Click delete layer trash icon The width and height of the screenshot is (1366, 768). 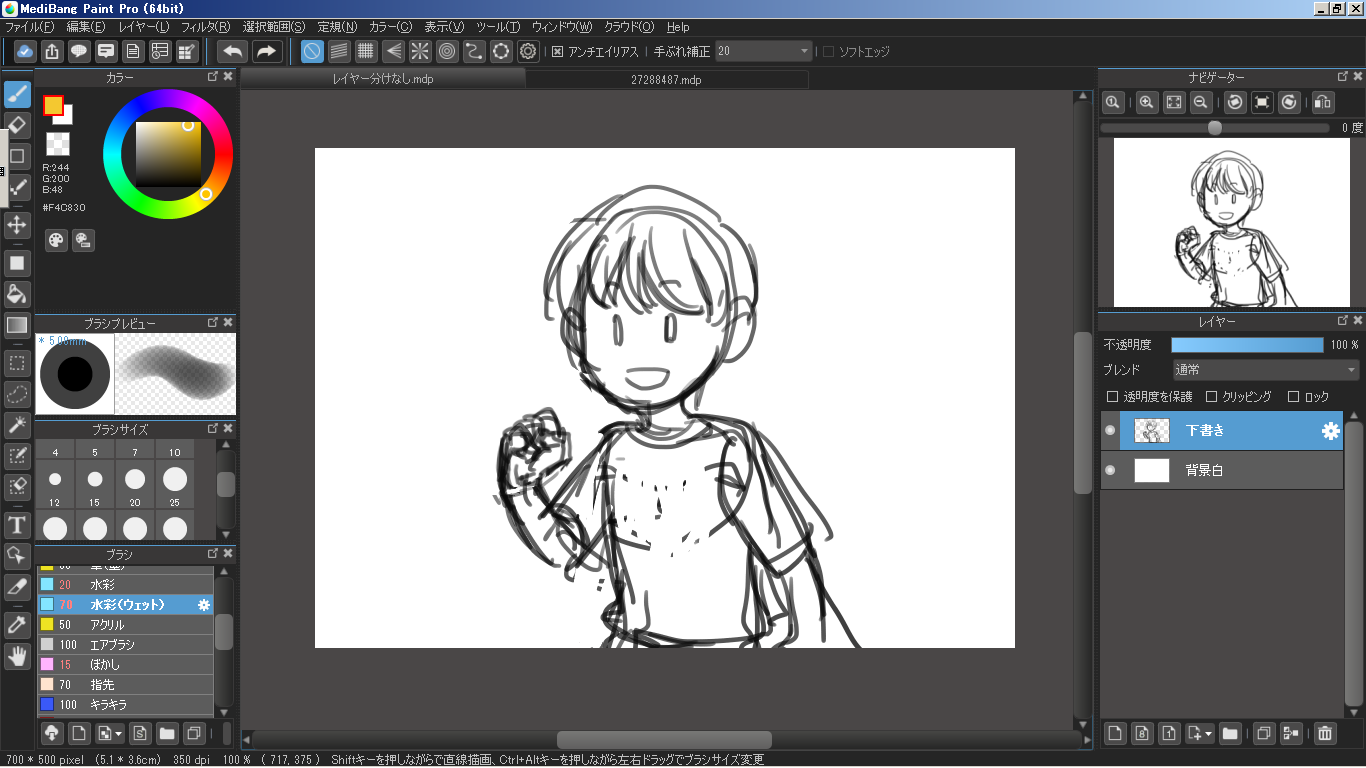(x=1325, y=733)
